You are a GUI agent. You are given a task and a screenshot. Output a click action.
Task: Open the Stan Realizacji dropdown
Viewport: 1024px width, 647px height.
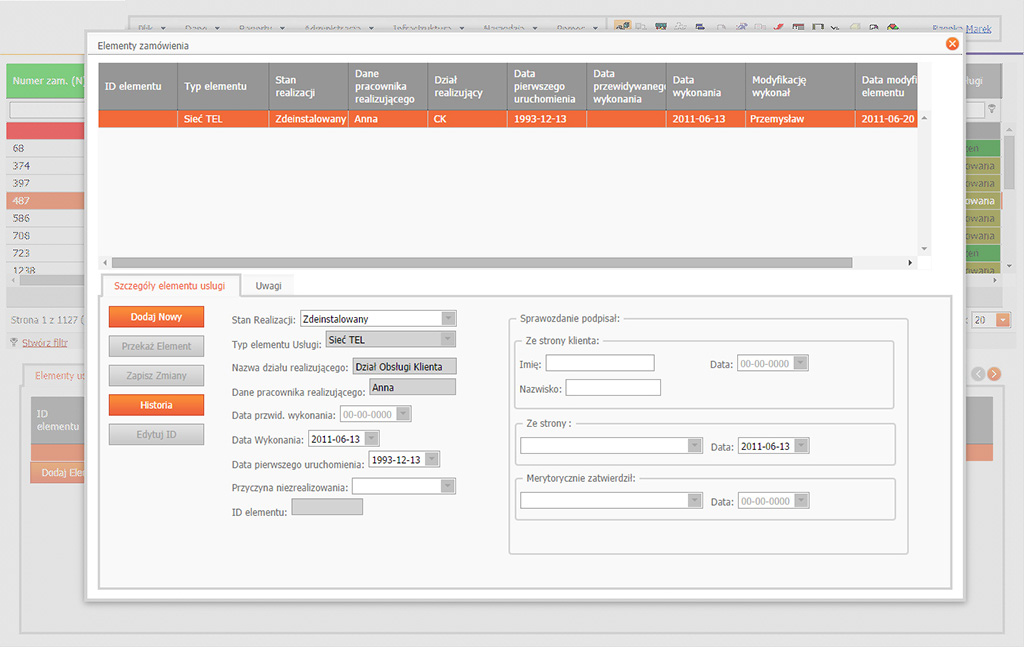(449, 319)
